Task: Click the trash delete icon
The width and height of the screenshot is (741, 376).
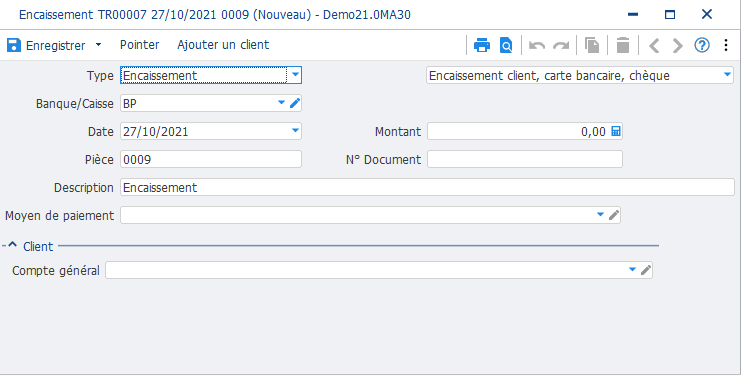Action: click(623, 45)
